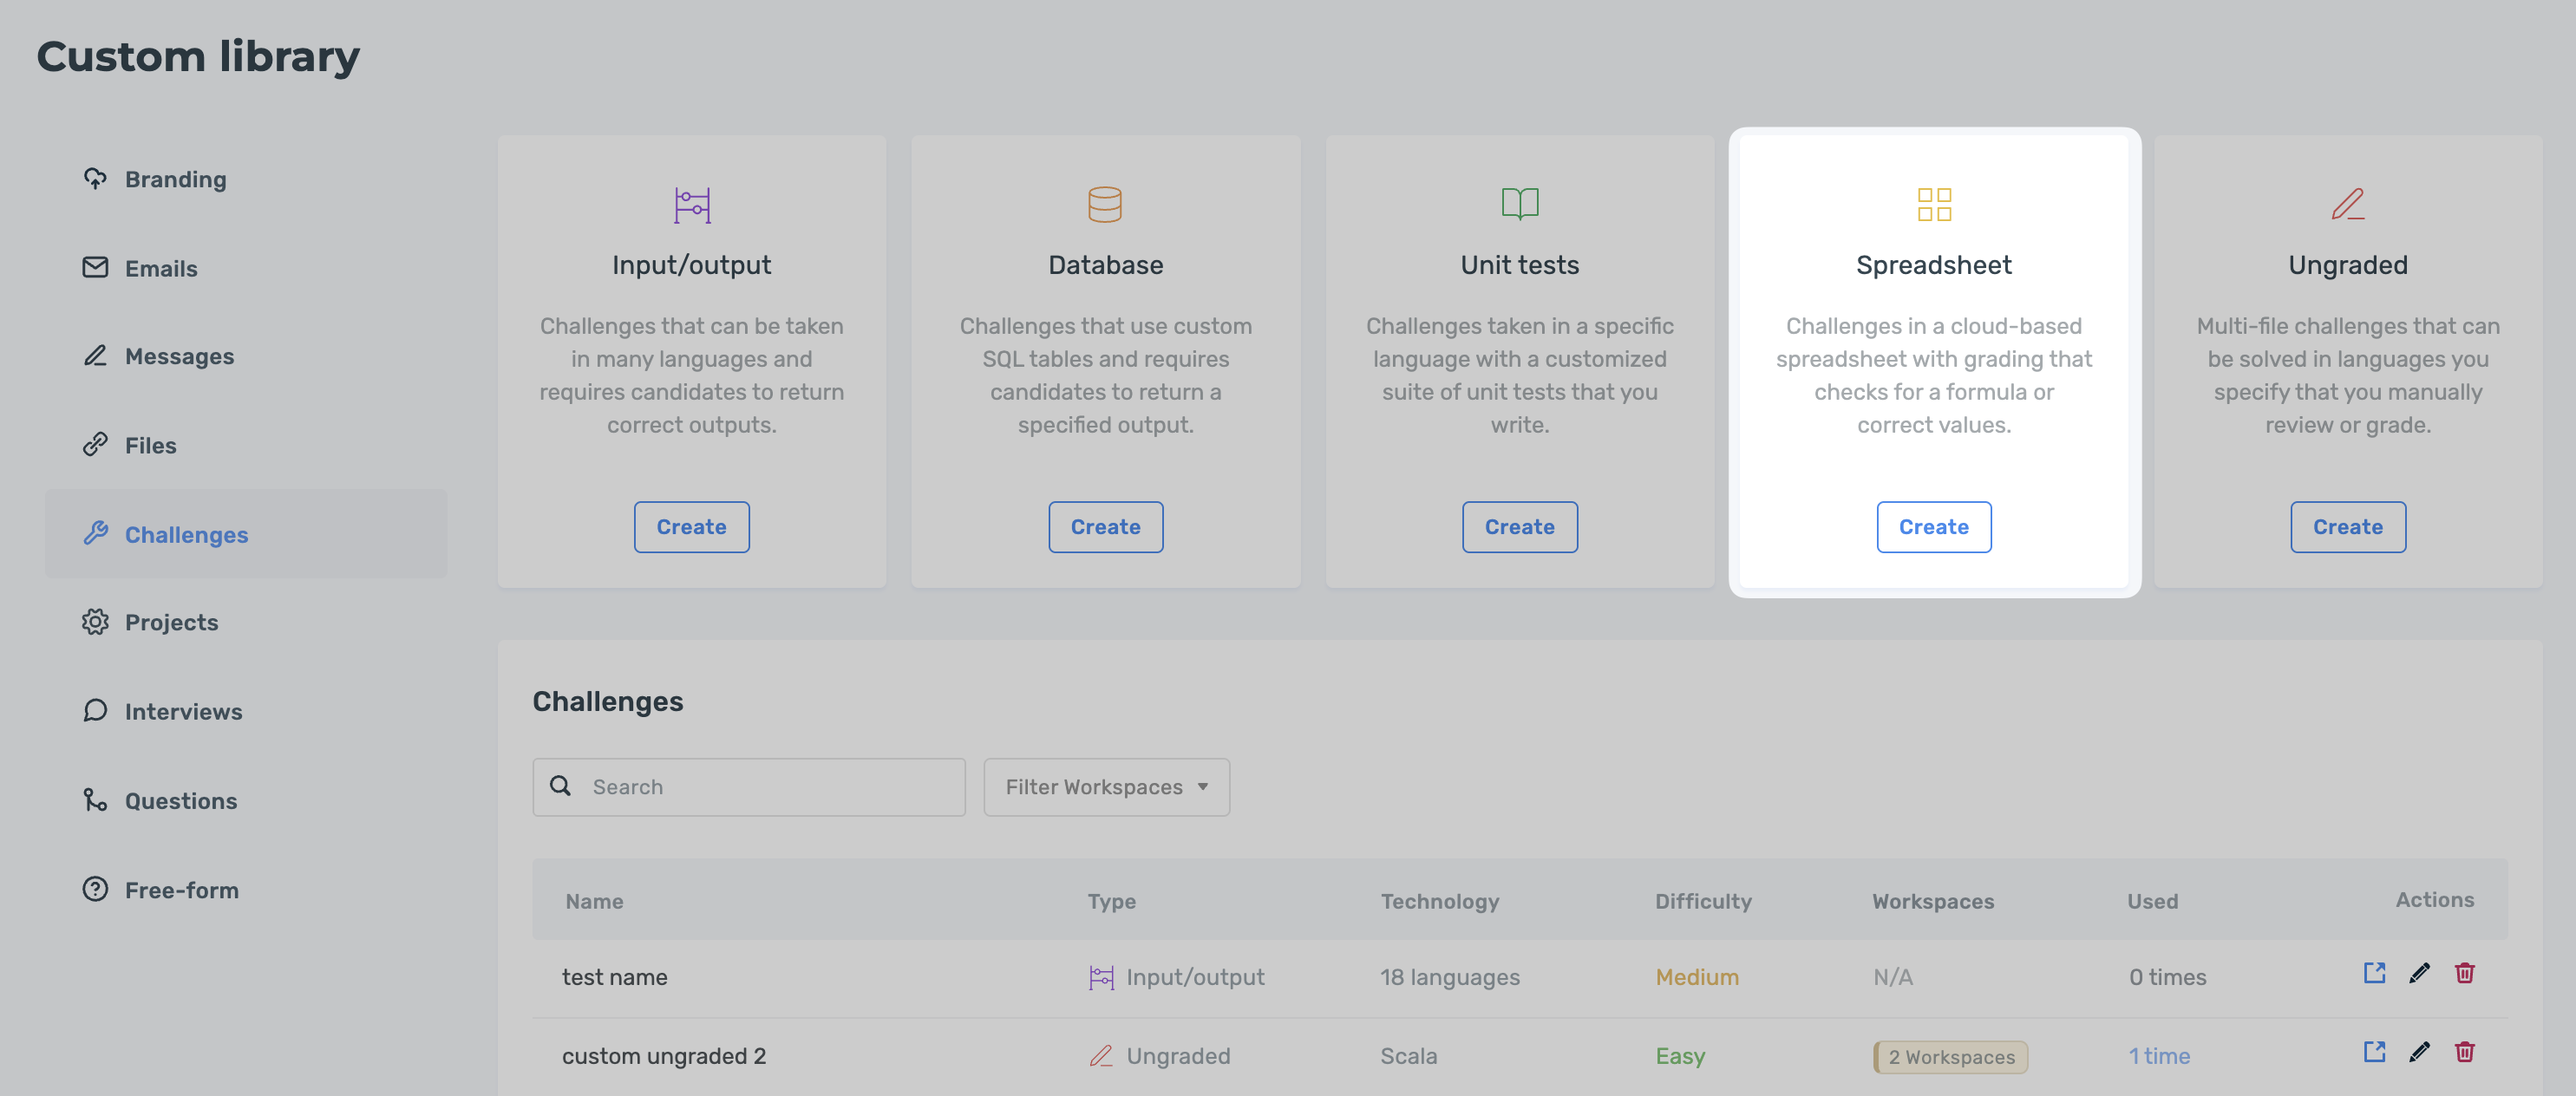Open test name challenge in external view icon
This screenshot has width=2576, height=1096.
[x=2375, y=974]
